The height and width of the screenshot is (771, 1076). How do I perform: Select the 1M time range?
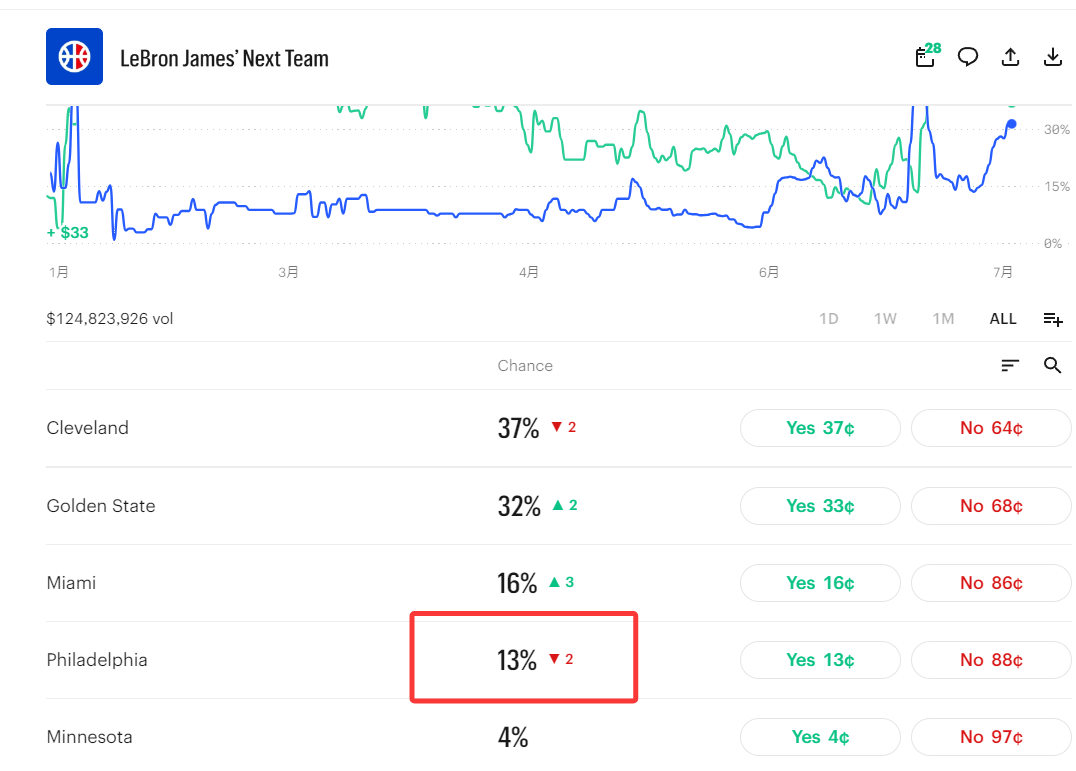point(943,319)
